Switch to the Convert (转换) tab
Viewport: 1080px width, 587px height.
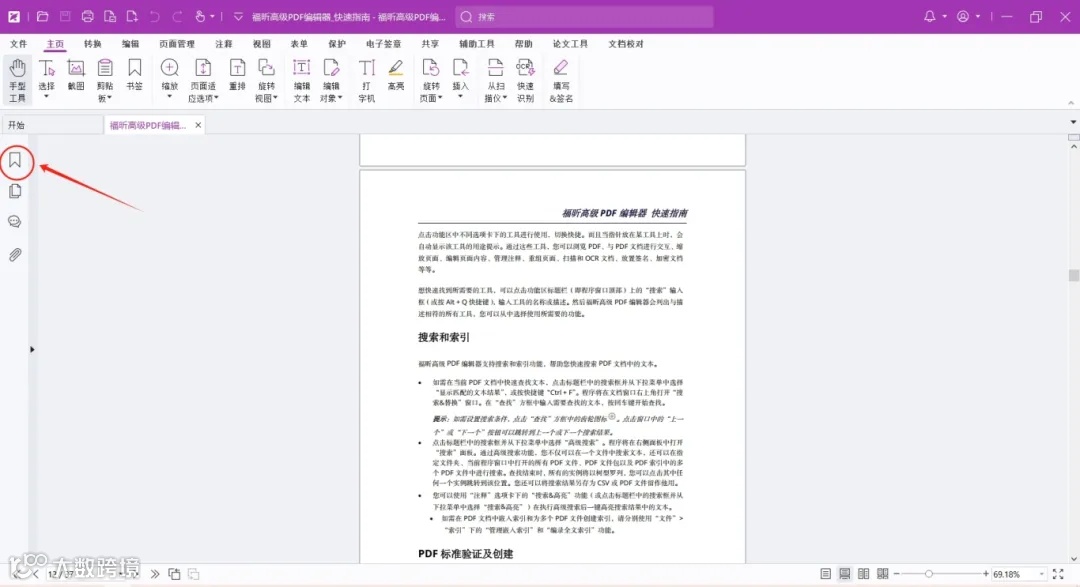(92, 43)
